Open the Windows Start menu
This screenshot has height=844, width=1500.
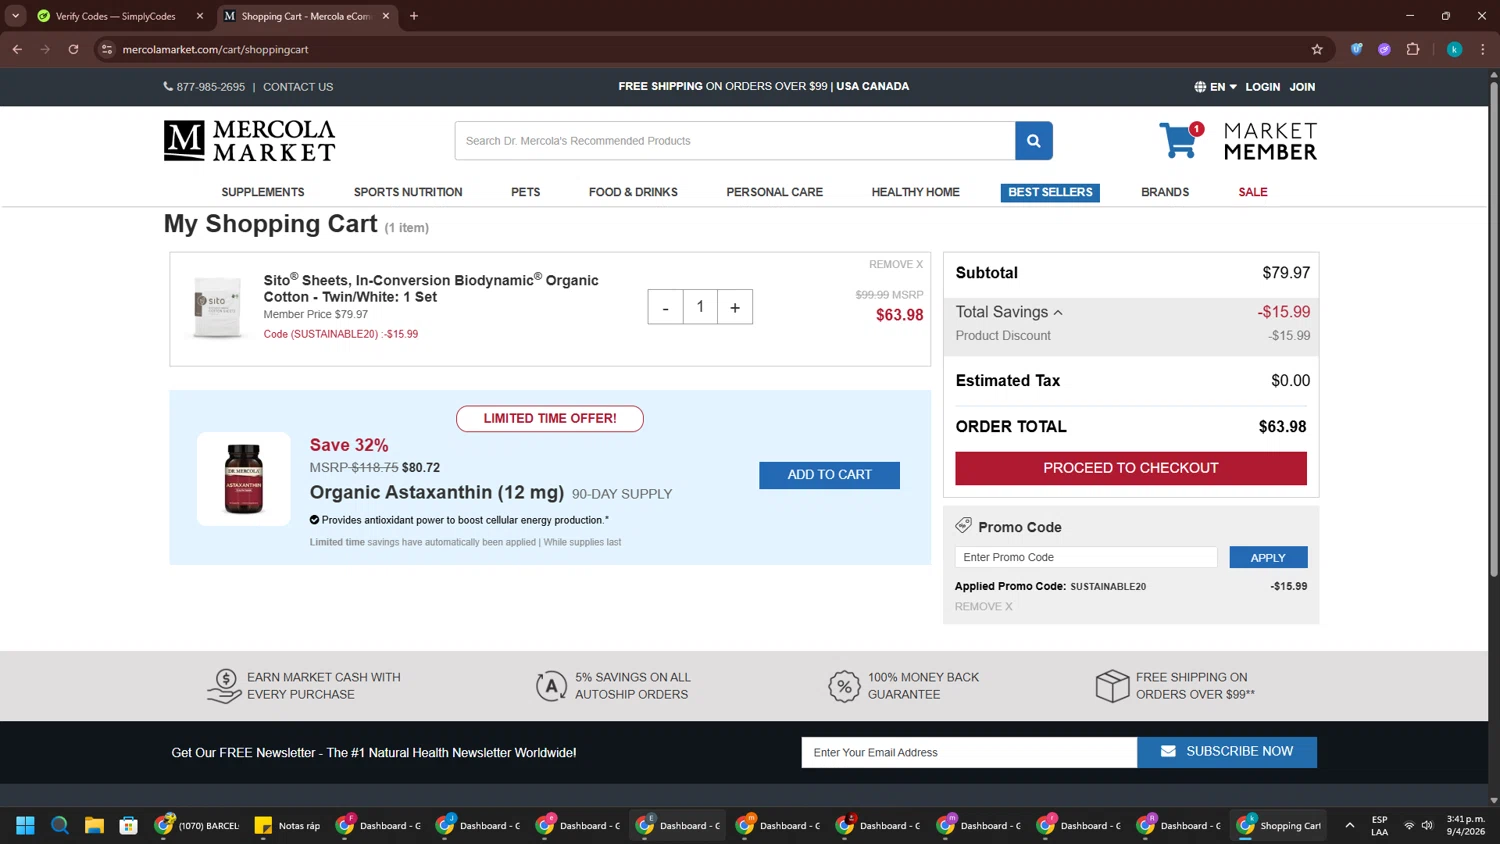(x=26, y=825)
